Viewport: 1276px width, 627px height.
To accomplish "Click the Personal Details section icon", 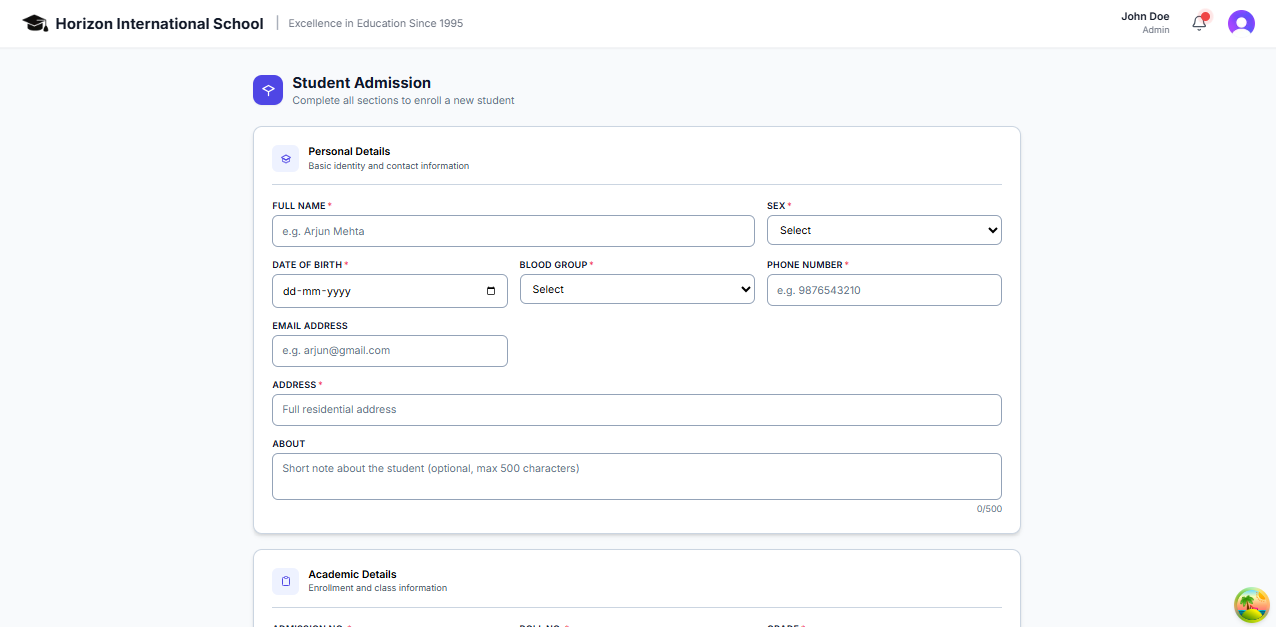I will click(x=285, y=158).
